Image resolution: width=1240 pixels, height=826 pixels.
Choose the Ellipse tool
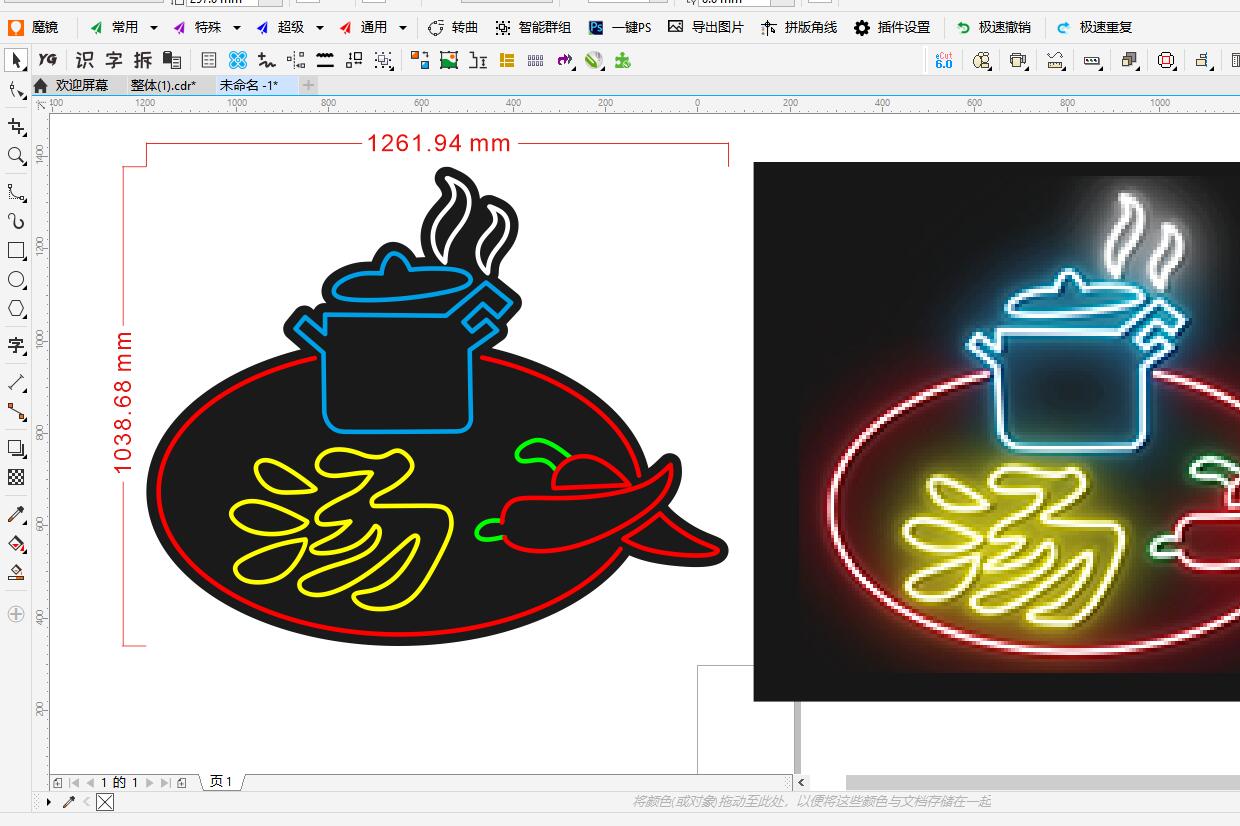click(16, 279)
